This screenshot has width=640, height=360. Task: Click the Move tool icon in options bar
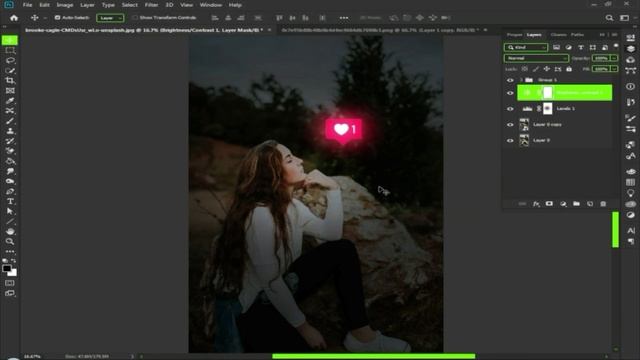(x=35, y=18)
